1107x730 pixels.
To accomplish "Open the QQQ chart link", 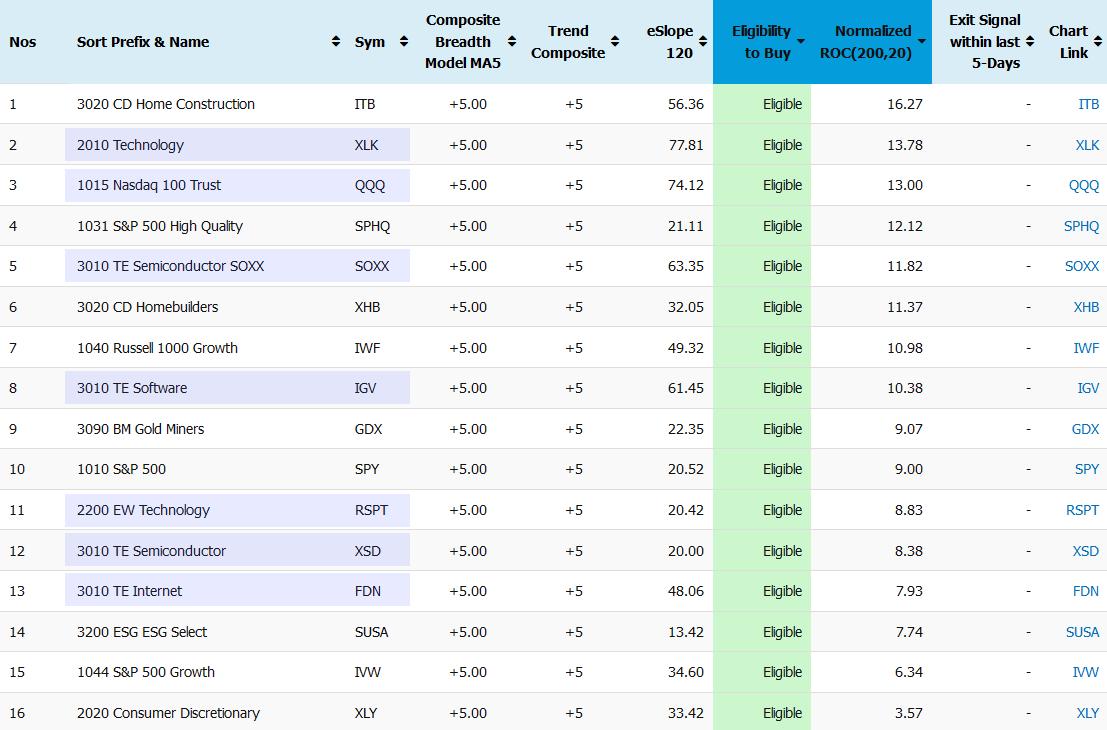I will click(x=1083, y=185).
